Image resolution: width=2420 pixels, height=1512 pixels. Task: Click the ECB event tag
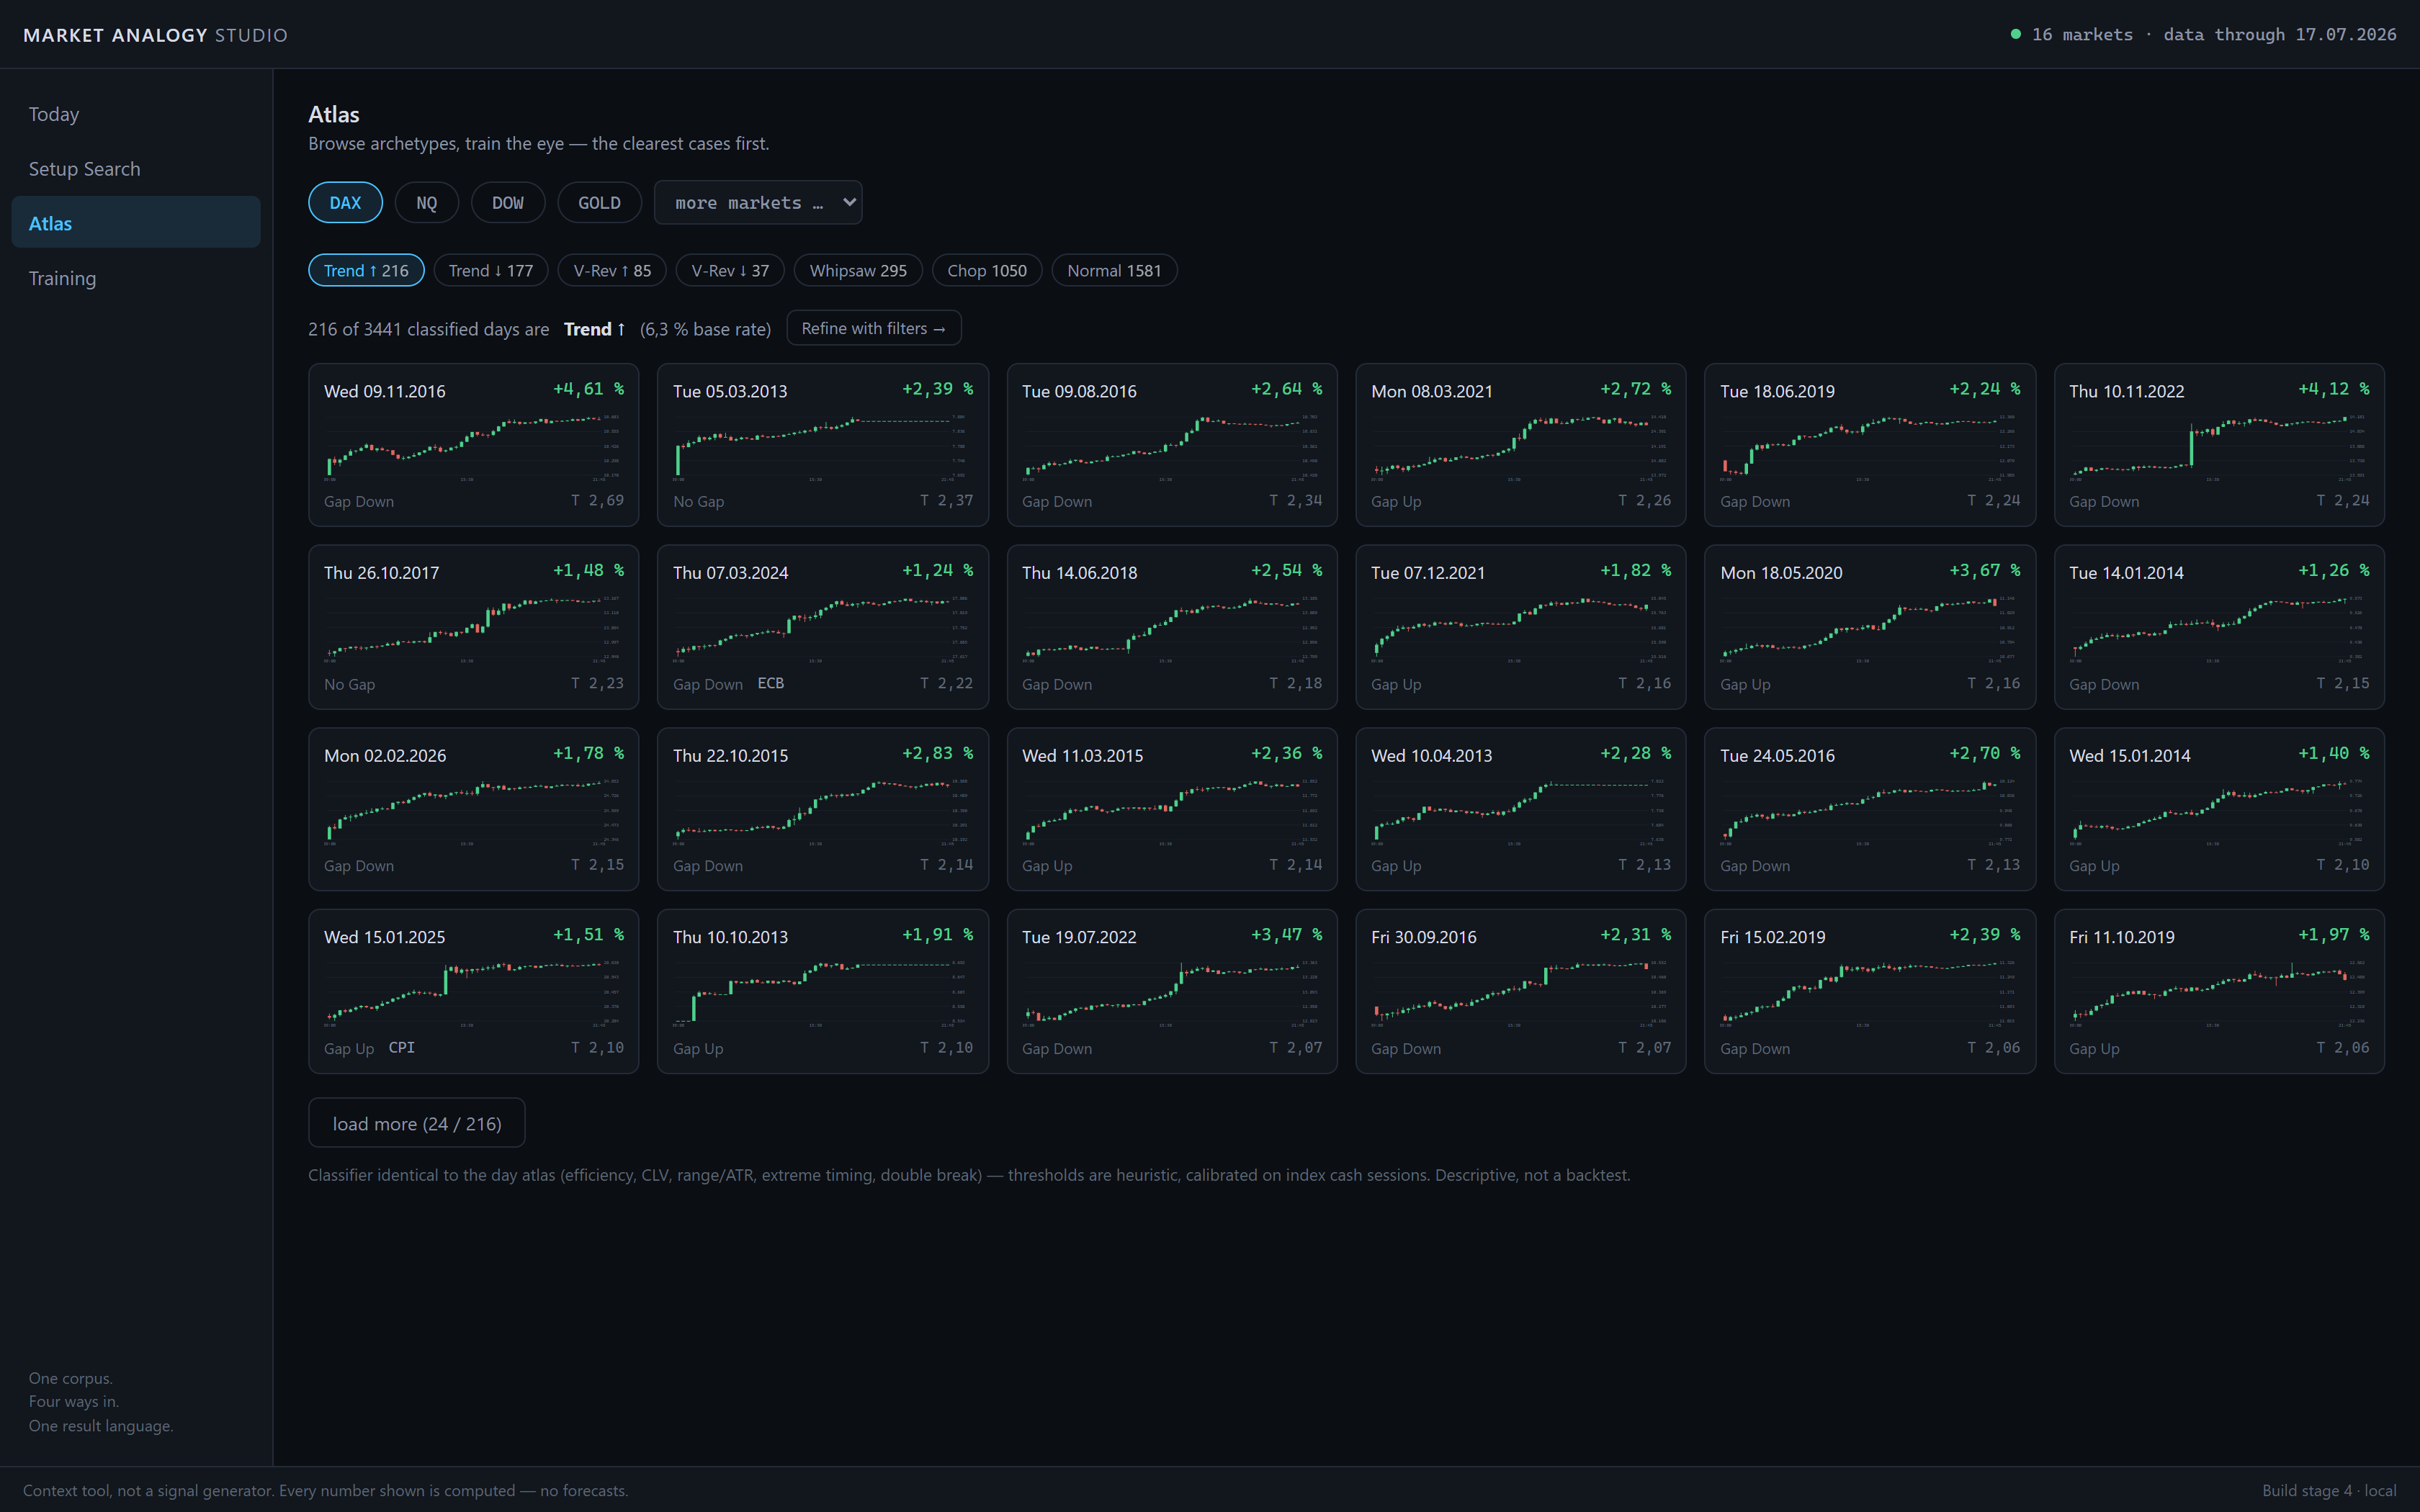tap(771, 683)
